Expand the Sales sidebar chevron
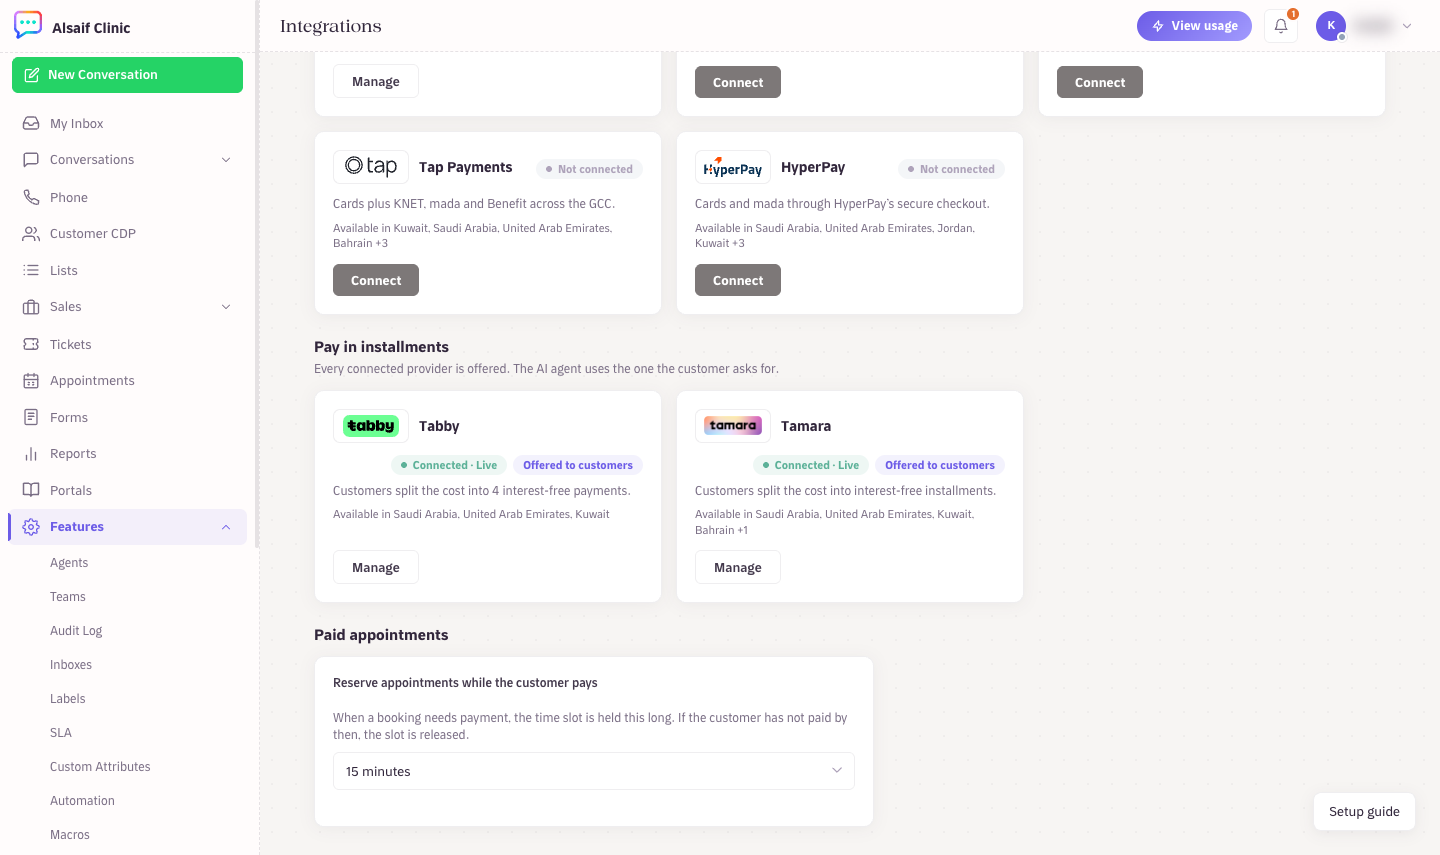Viewport: 1440px width, 855px height. pos(226,307)
